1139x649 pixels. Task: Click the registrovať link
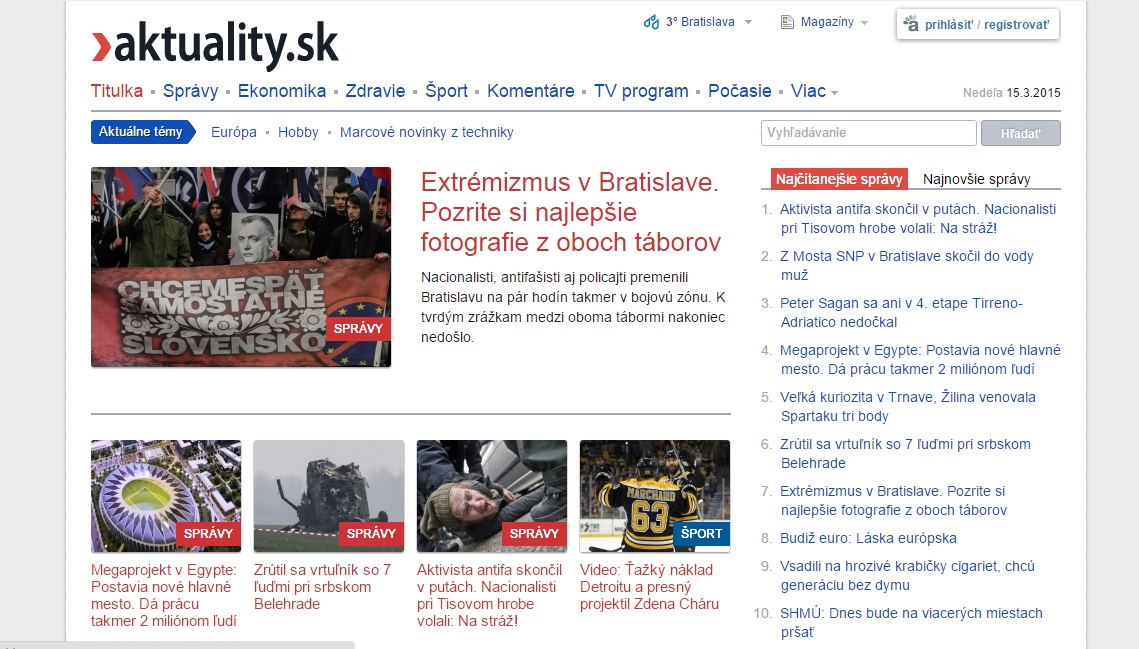click(x=1016, y=25)
